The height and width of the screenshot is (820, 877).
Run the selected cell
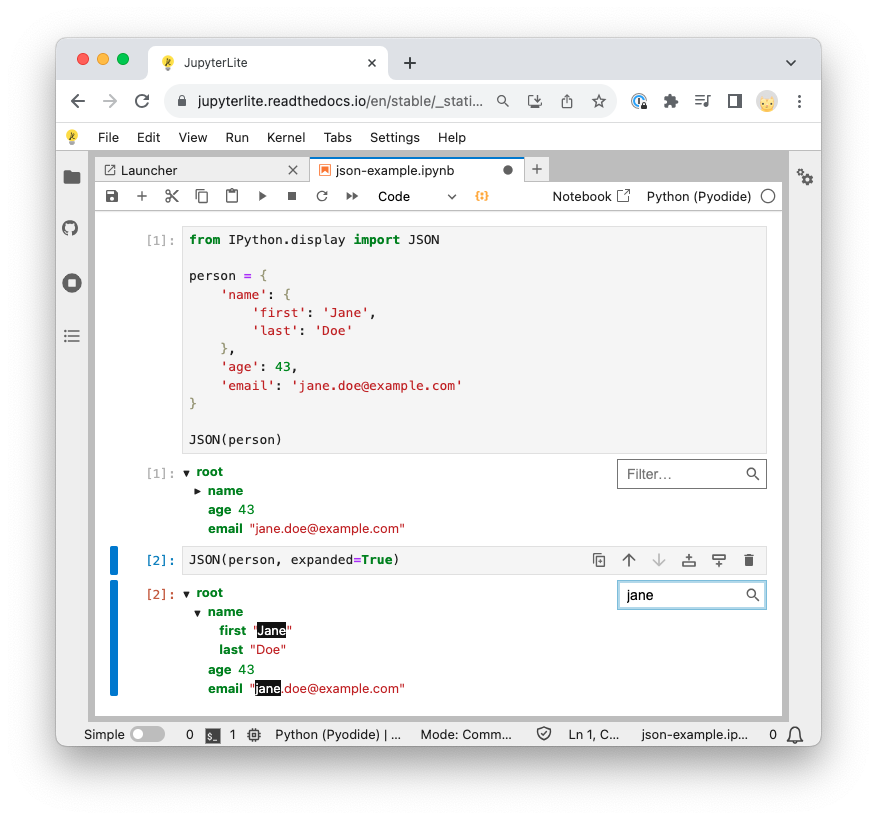coord(262,196)
